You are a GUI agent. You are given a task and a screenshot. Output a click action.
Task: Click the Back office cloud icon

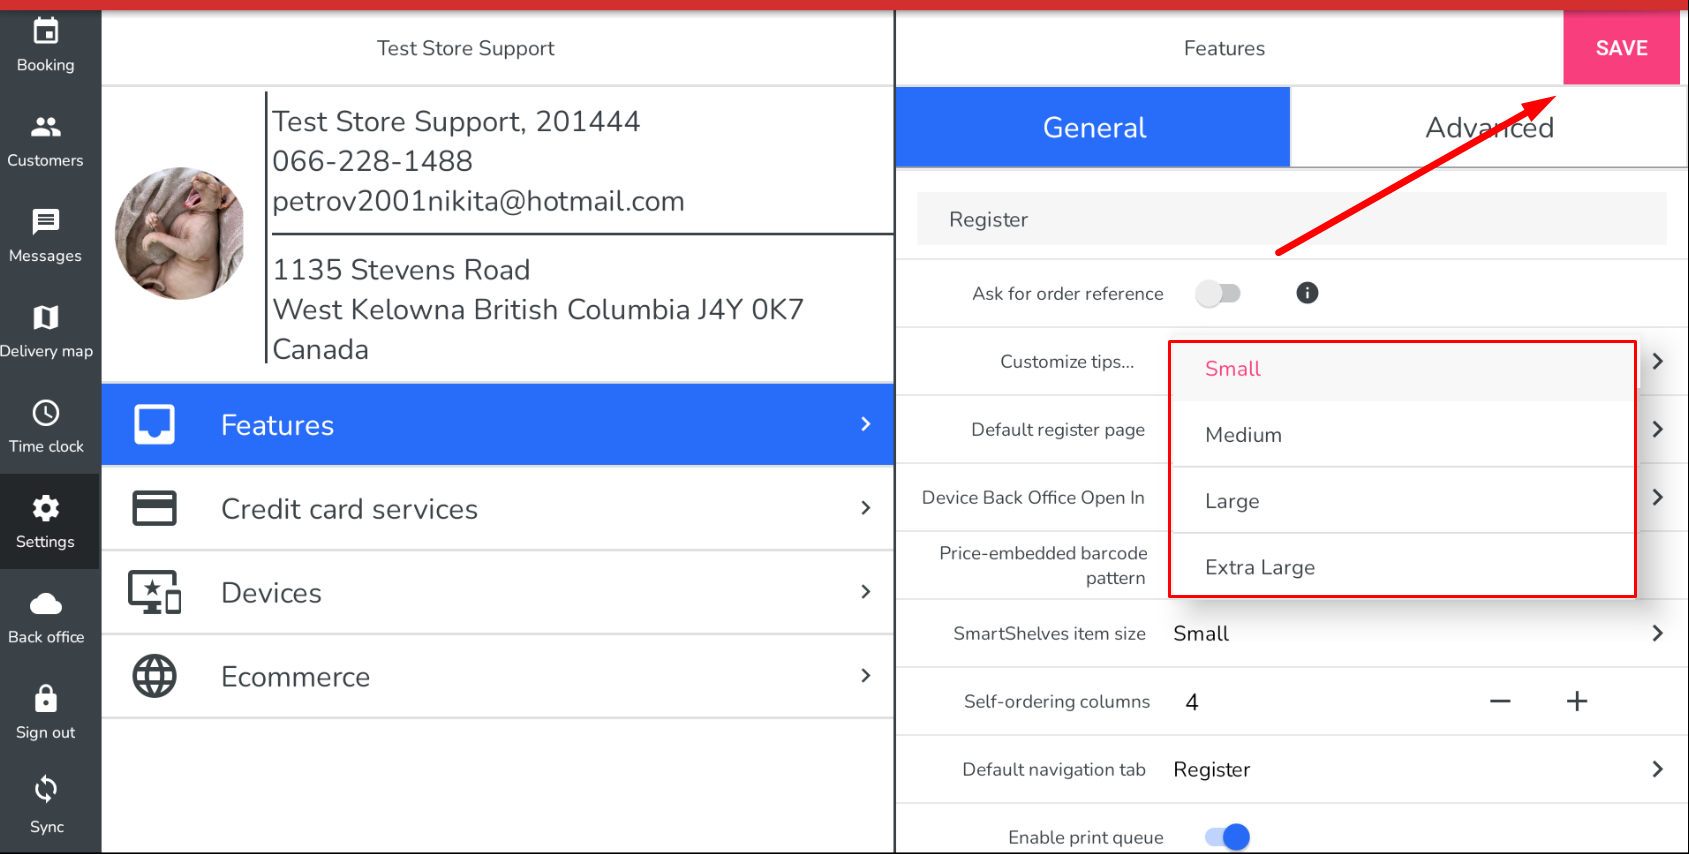click(x=46, y=604)
